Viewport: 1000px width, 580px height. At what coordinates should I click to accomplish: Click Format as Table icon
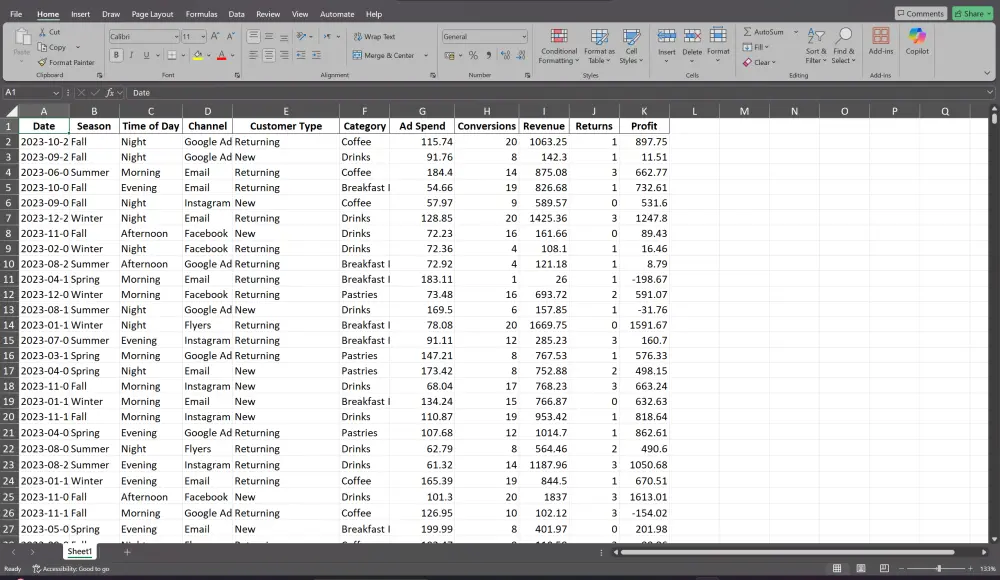click(x=599, y=37)
